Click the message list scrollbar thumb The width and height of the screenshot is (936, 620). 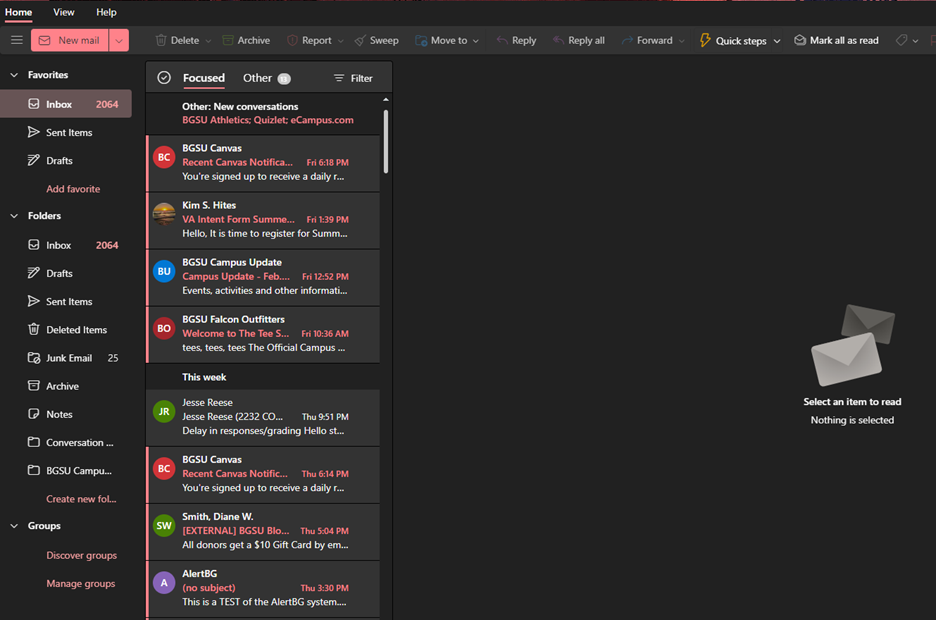[x=386, y=141]
